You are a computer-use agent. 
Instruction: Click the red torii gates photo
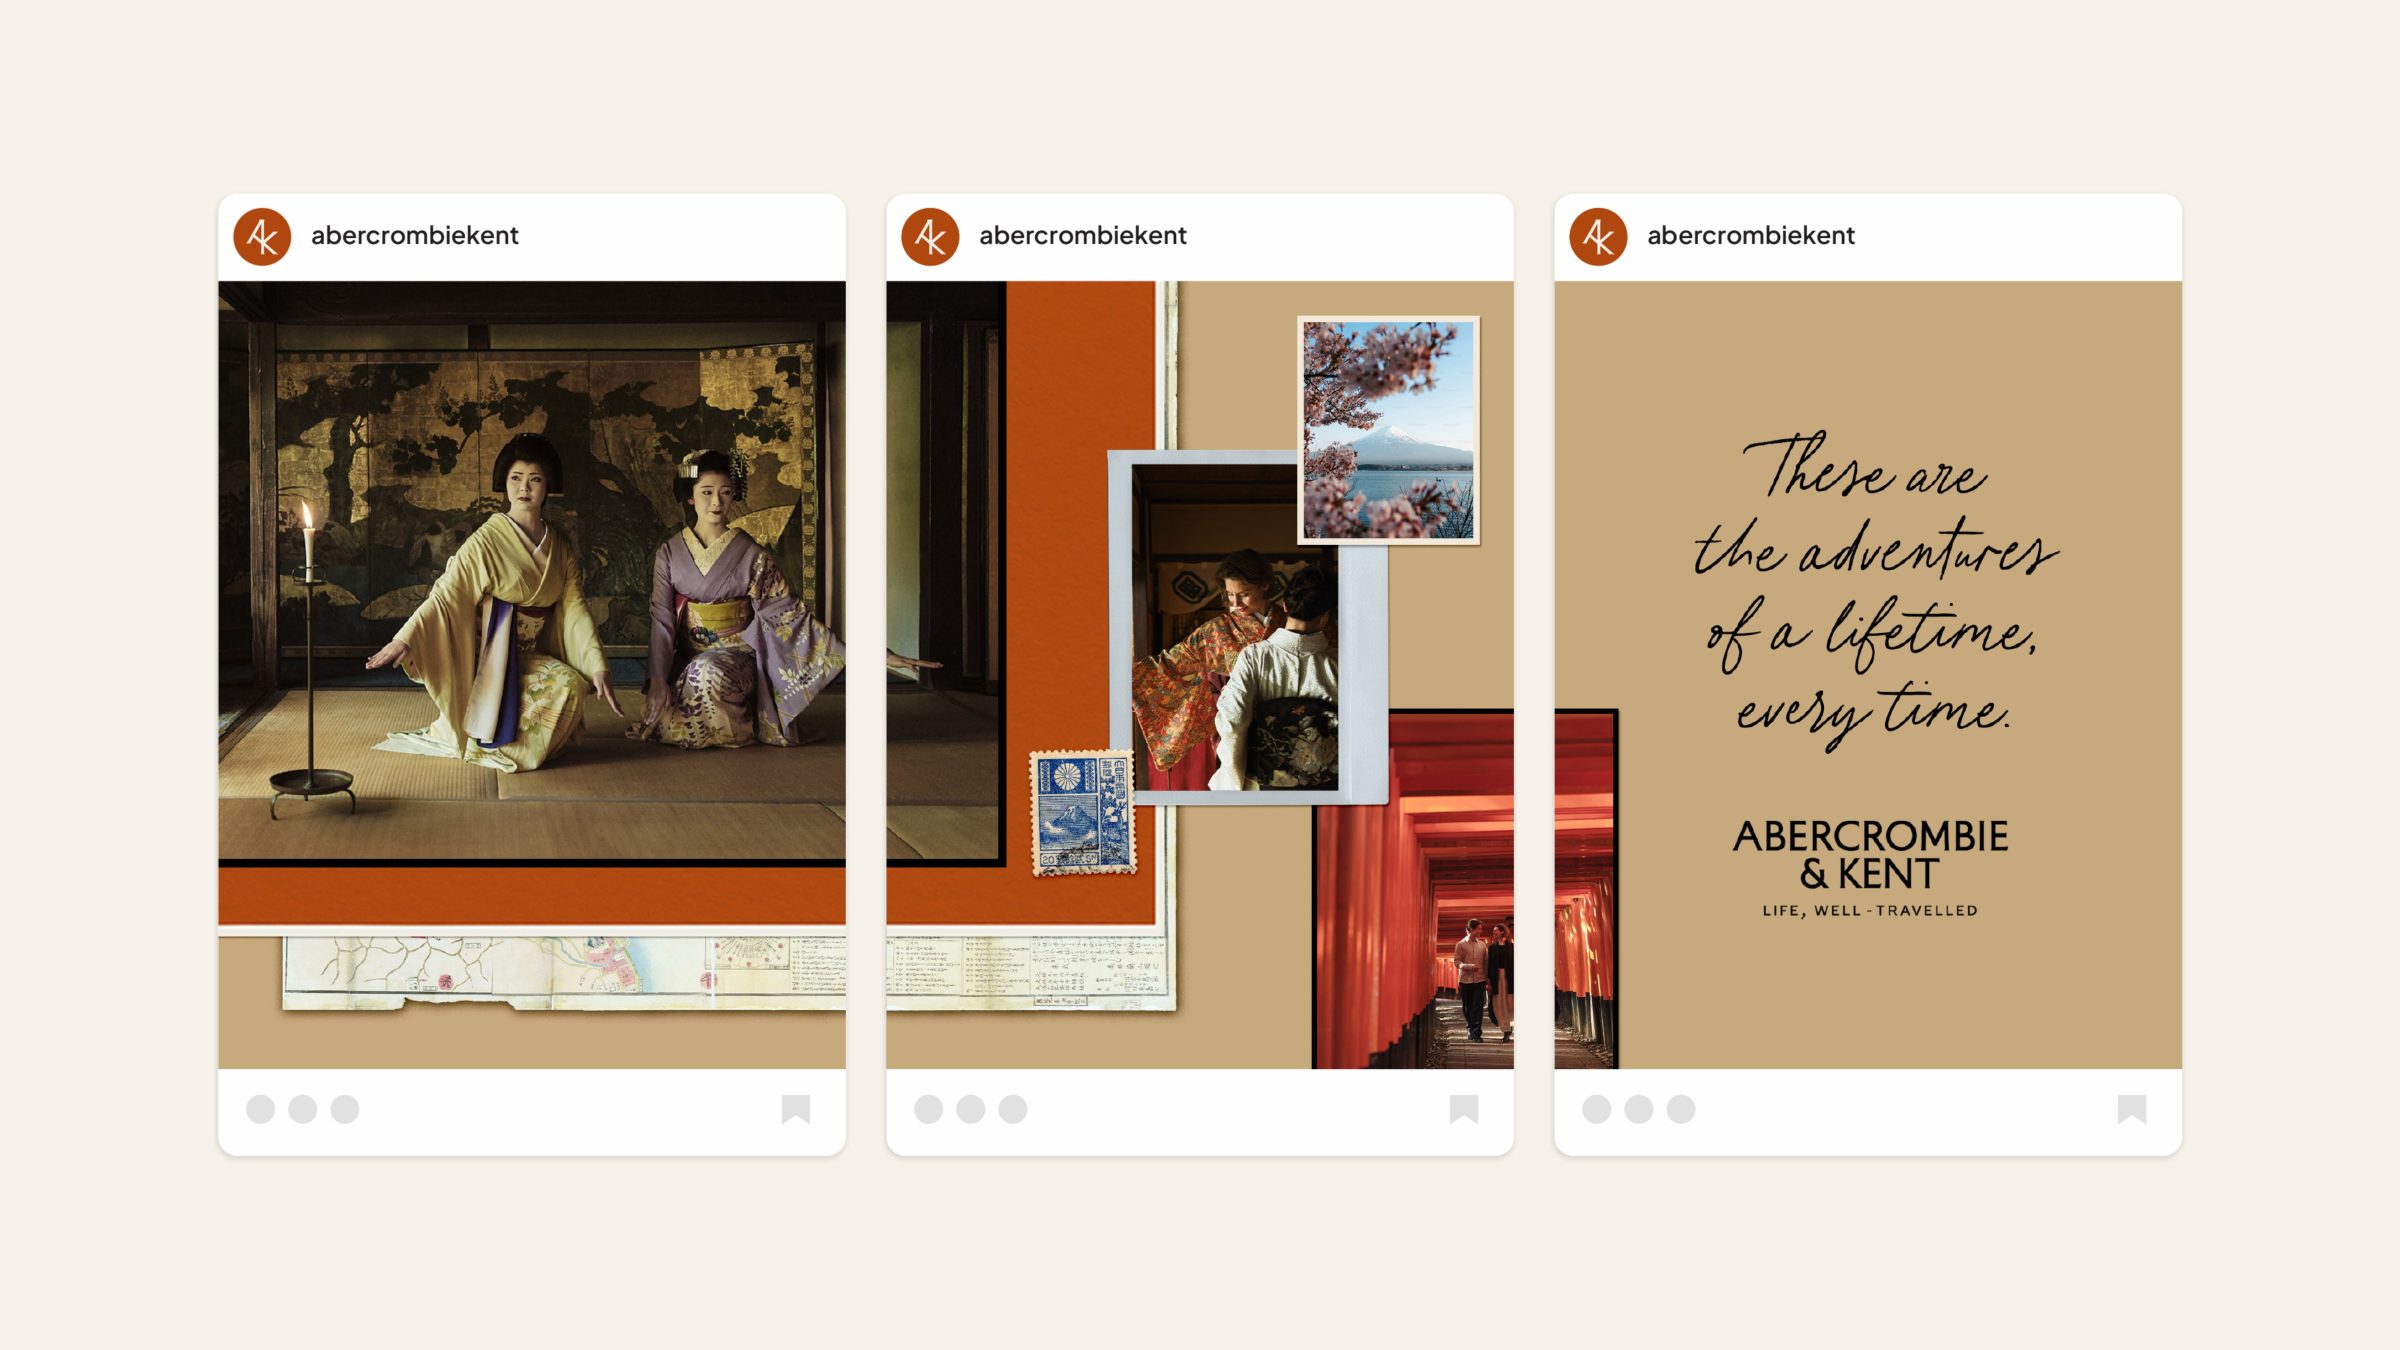pos(1414,900)
